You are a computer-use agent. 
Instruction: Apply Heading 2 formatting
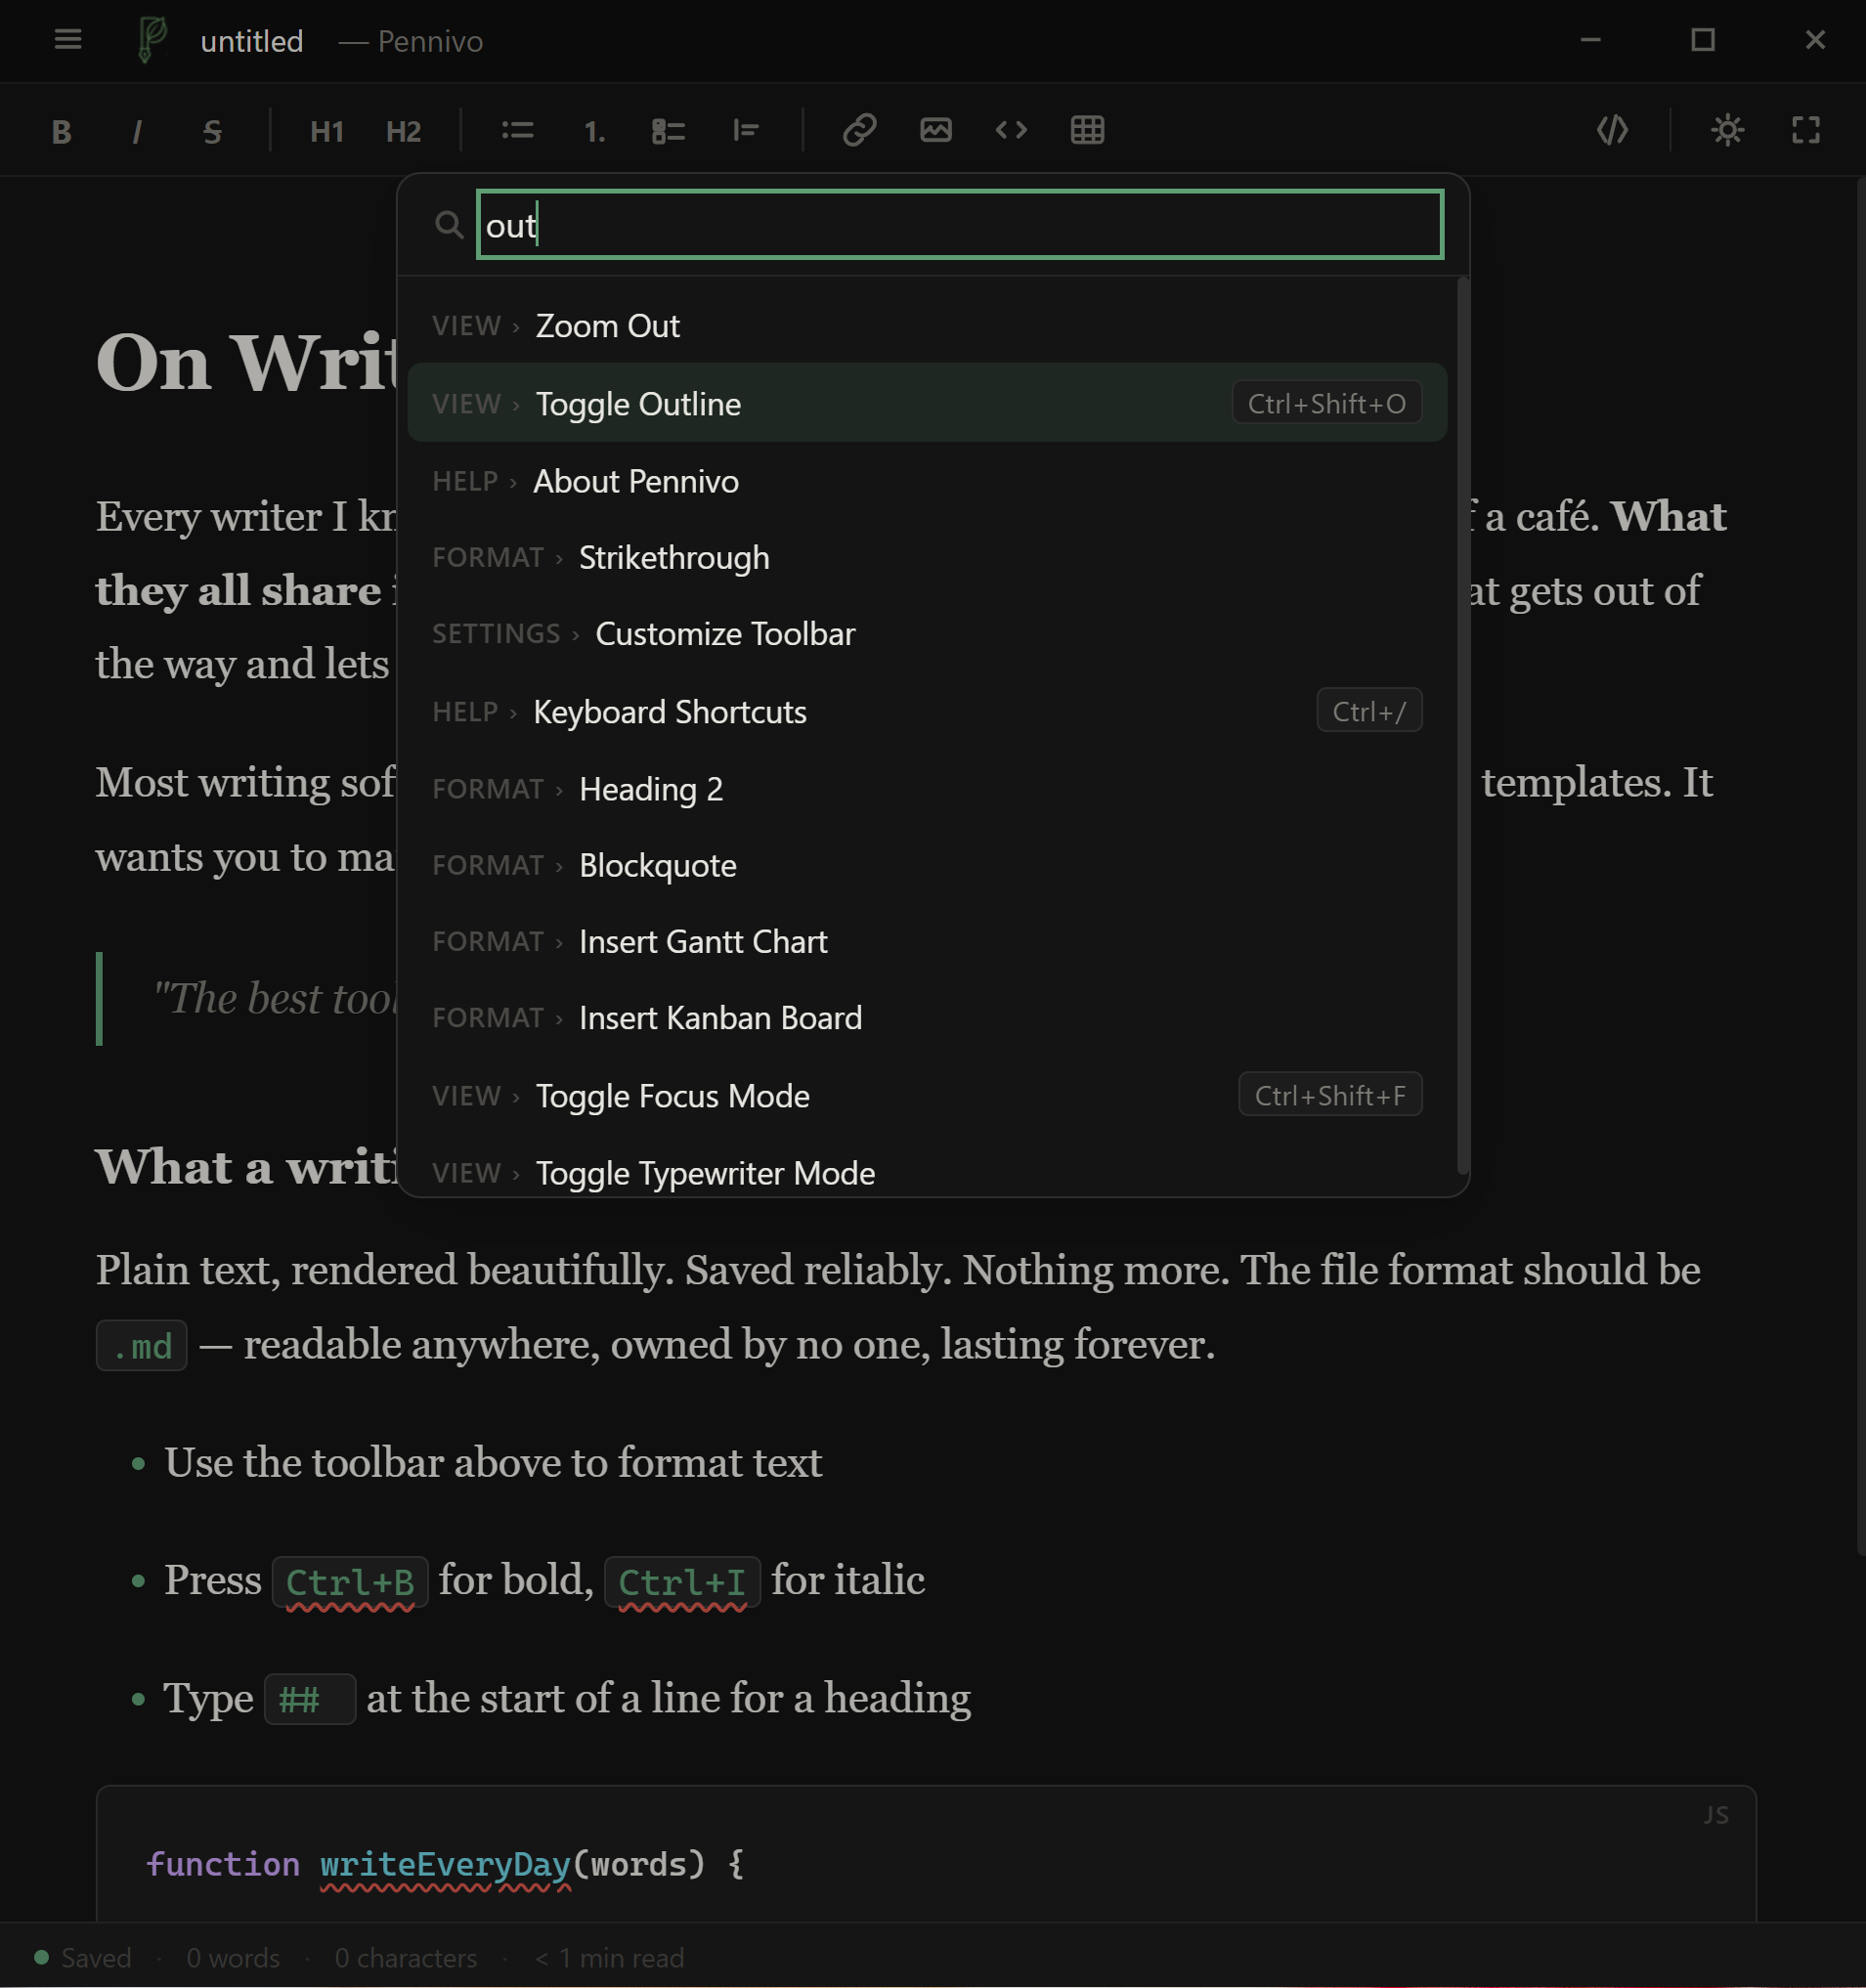click(402, 130)
